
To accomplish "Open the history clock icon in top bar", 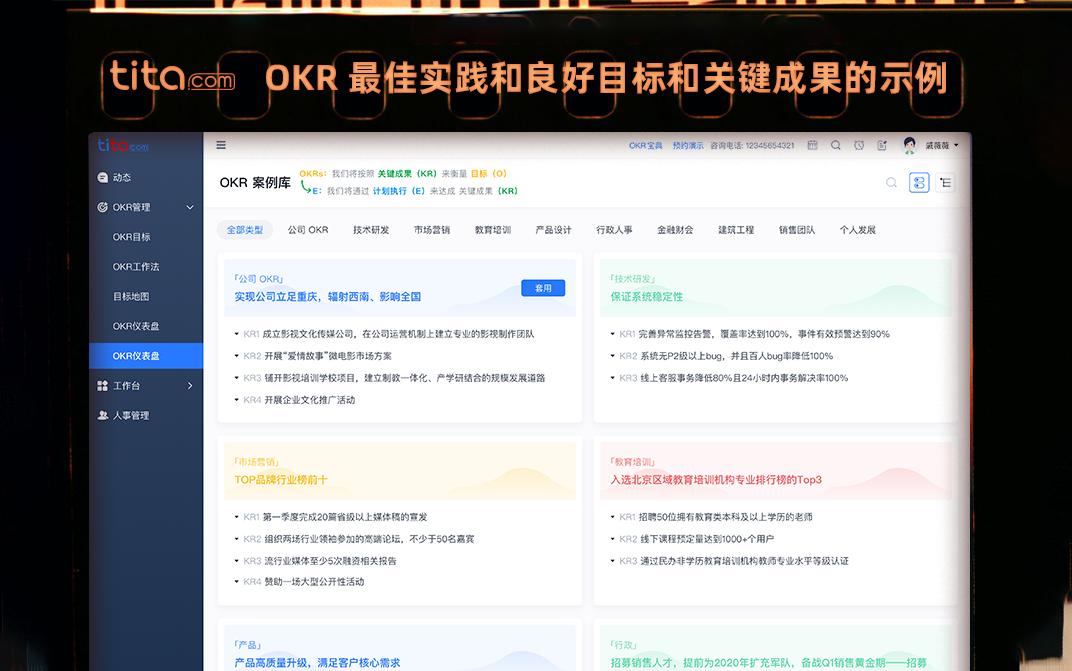I will (x=858, y=145).
